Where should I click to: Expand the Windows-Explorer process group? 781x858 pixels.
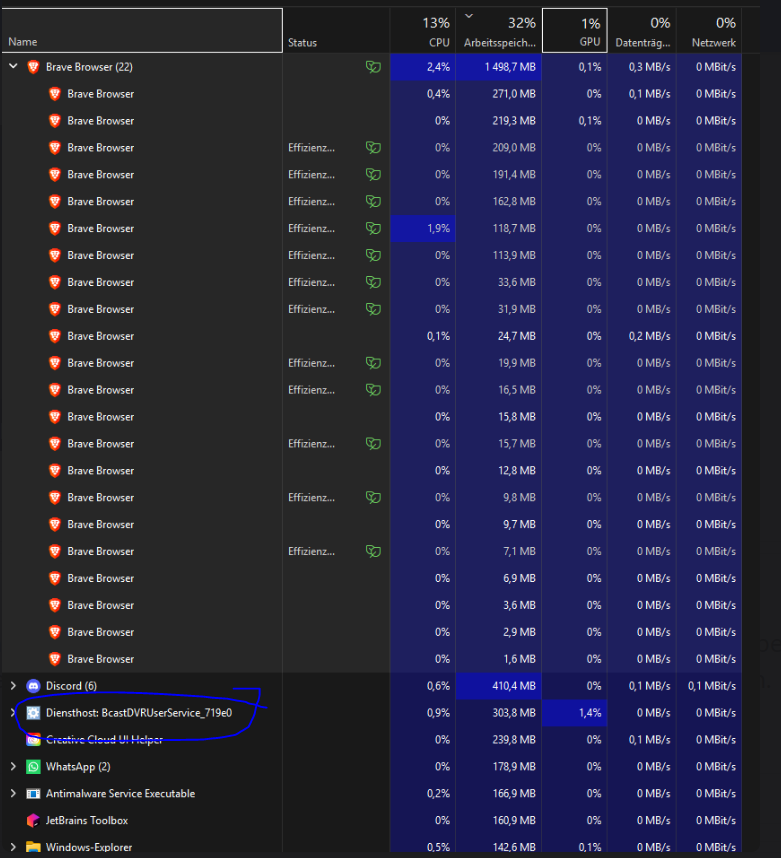14,847
